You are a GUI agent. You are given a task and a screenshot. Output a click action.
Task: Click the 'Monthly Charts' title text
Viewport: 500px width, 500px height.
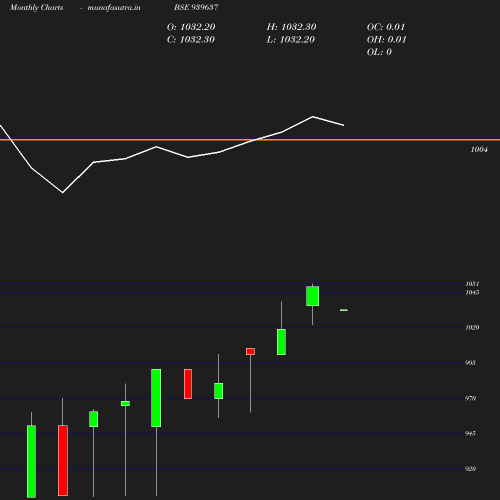[x=37, y=7]
